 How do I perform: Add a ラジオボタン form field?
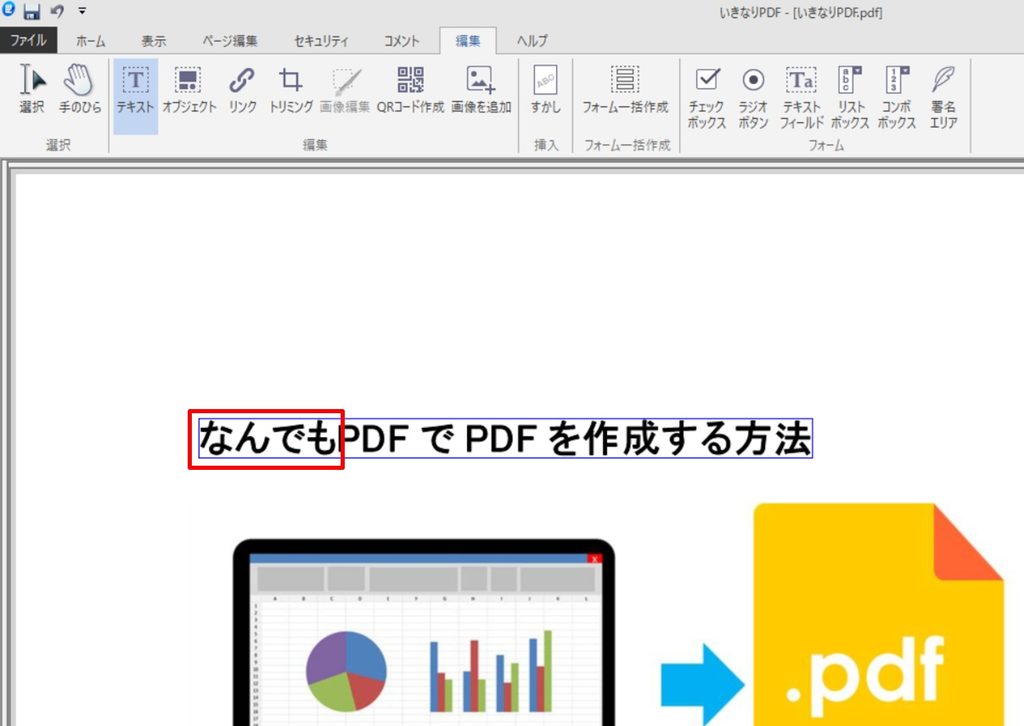(753, 97)
